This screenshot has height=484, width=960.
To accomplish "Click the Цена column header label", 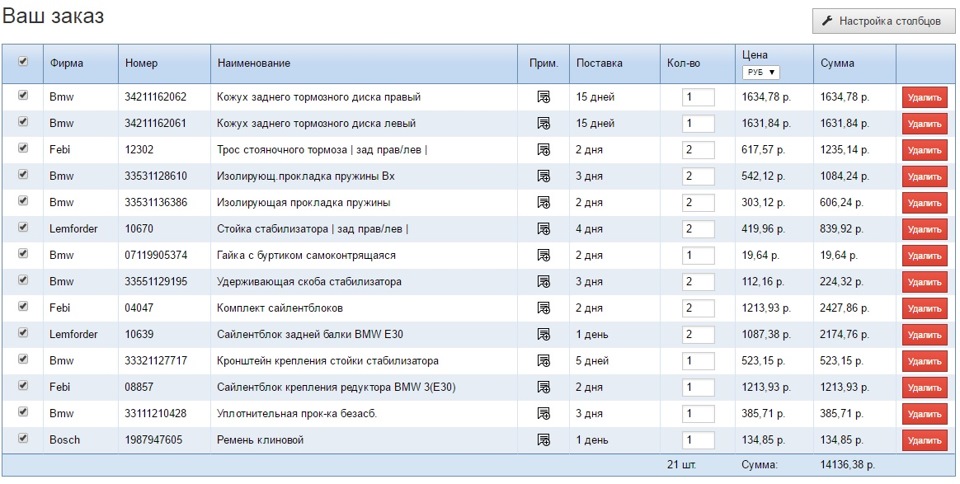I will pyautogui.click(x=754, y=55).
